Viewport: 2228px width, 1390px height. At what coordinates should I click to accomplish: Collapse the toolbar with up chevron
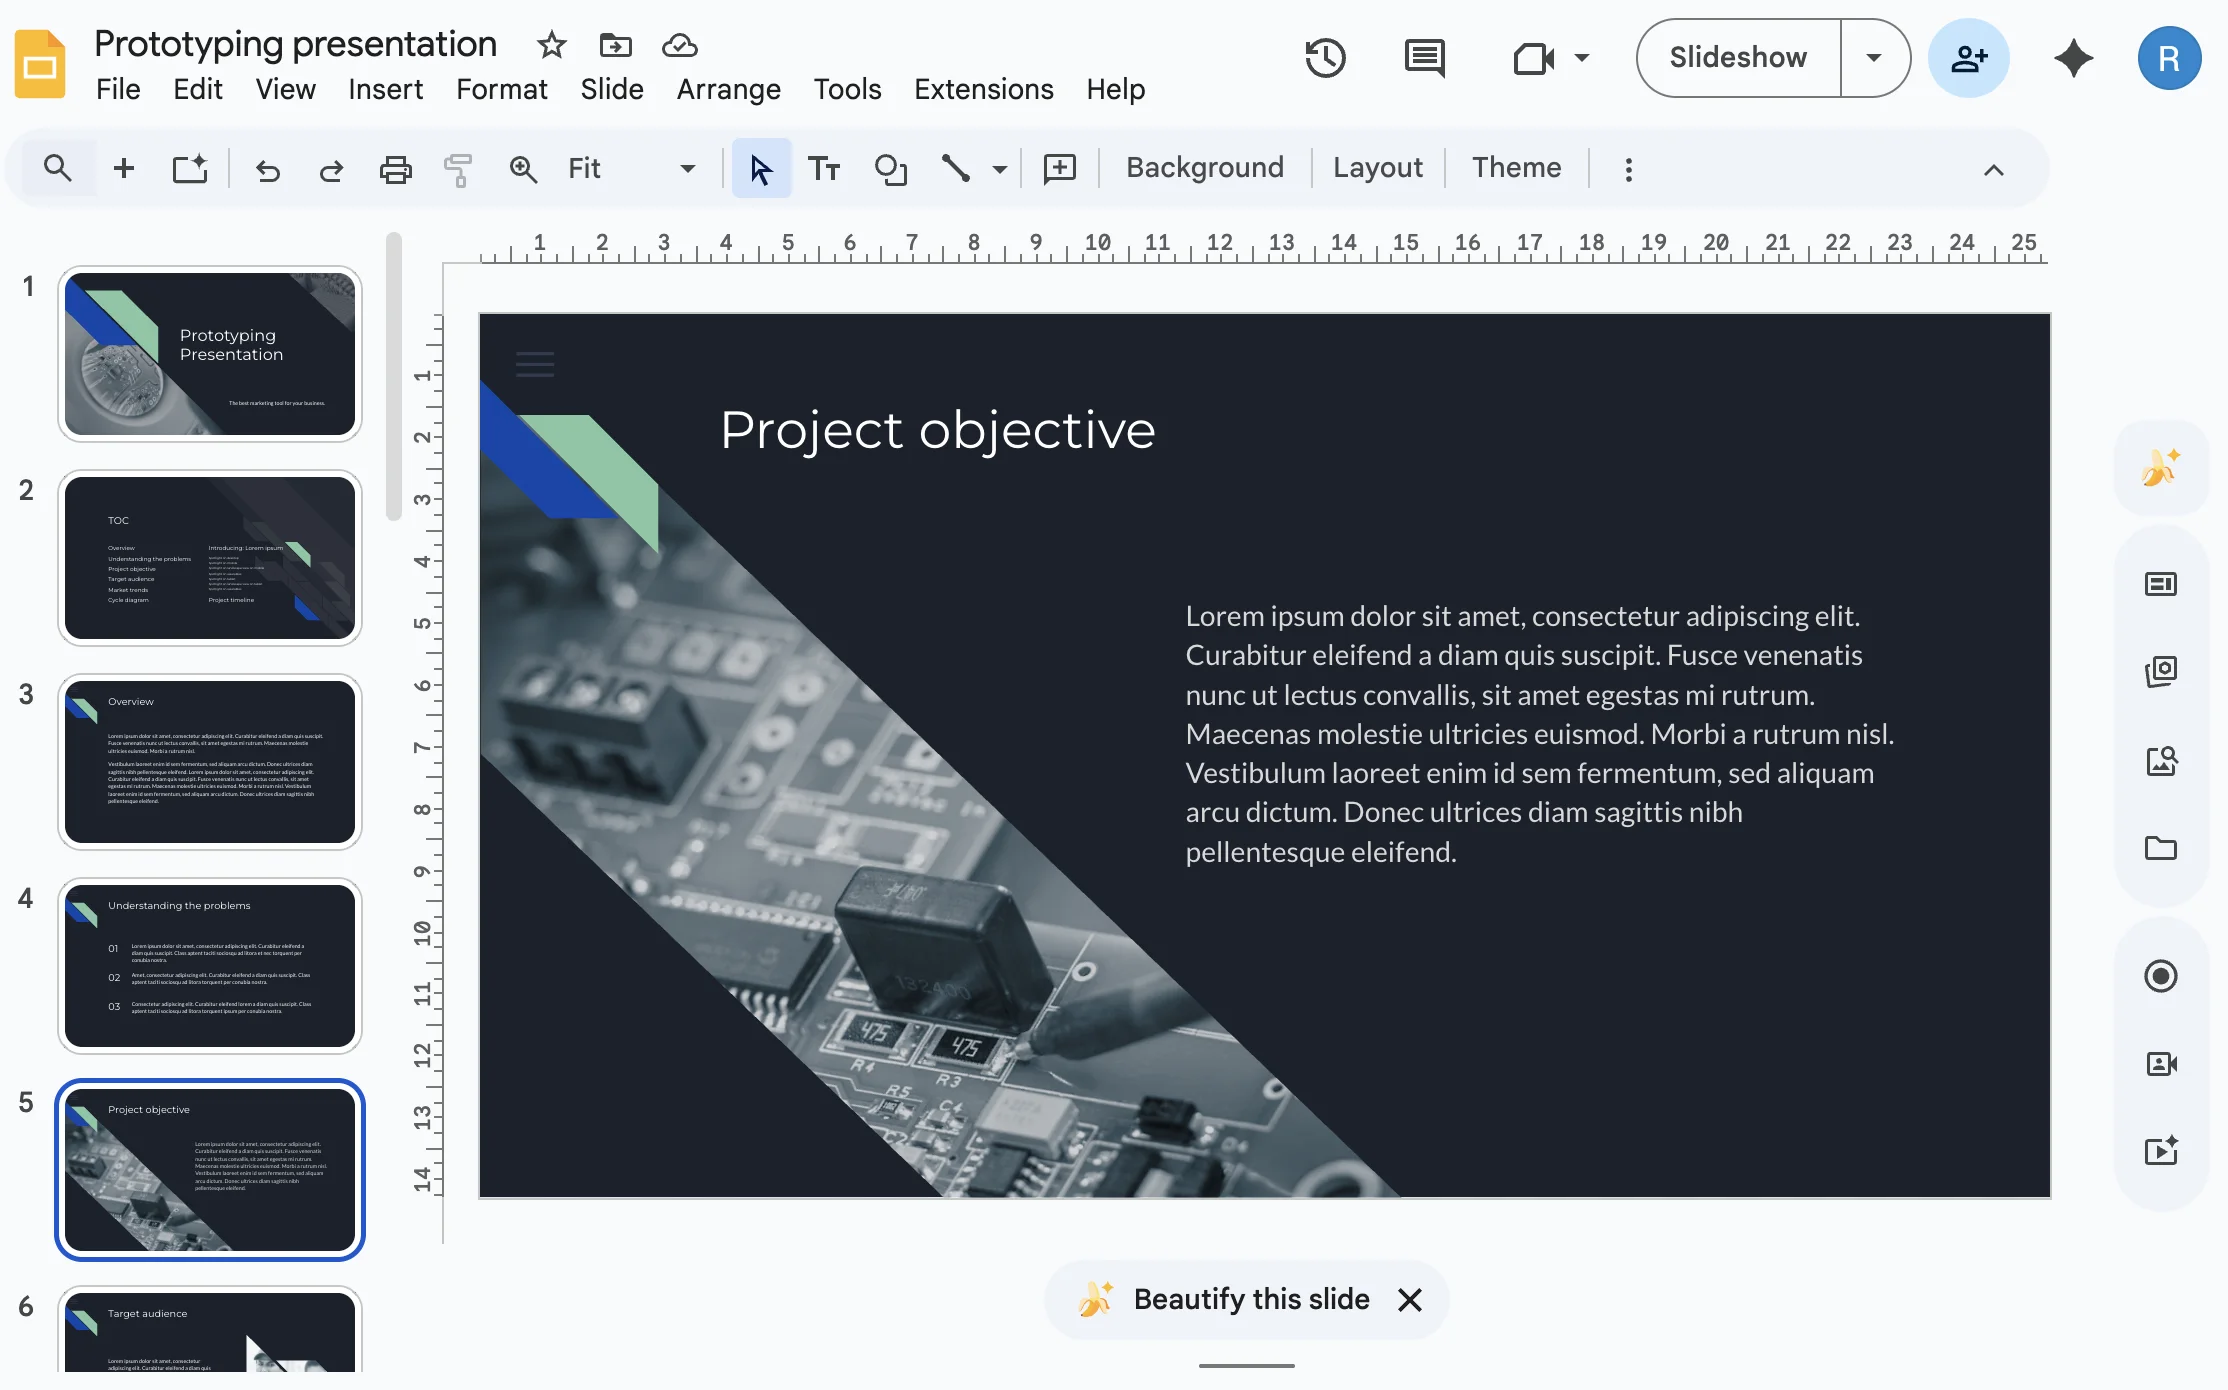tap(1993, 169)
